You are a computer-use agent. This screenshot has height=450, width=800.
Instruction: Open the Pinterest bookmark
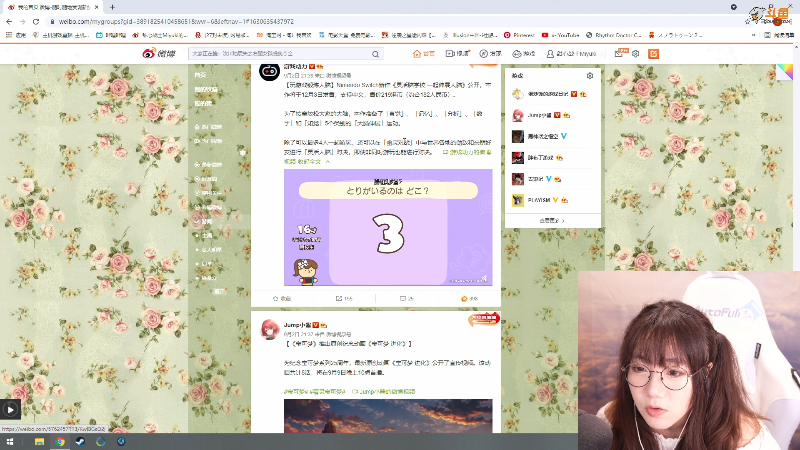[519, 35]
